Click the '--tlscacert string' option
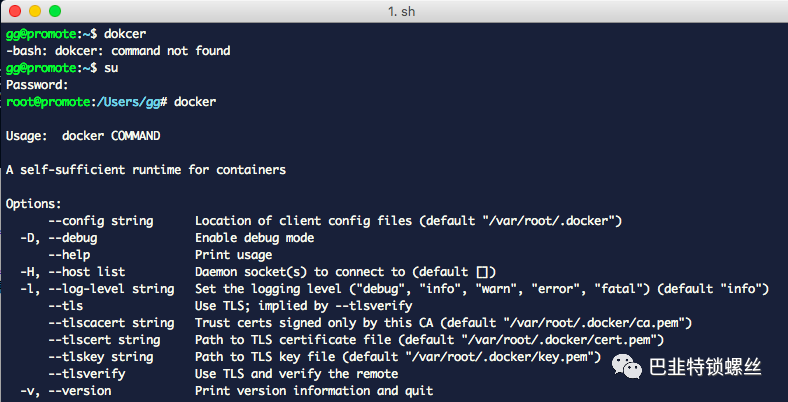 click(111, 323)
